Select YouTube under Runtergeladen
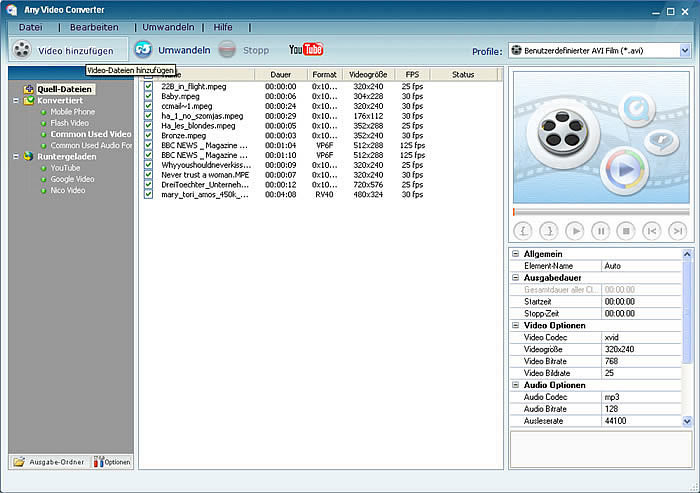Screen dimensions: 700x493 [x=65, y=168]
